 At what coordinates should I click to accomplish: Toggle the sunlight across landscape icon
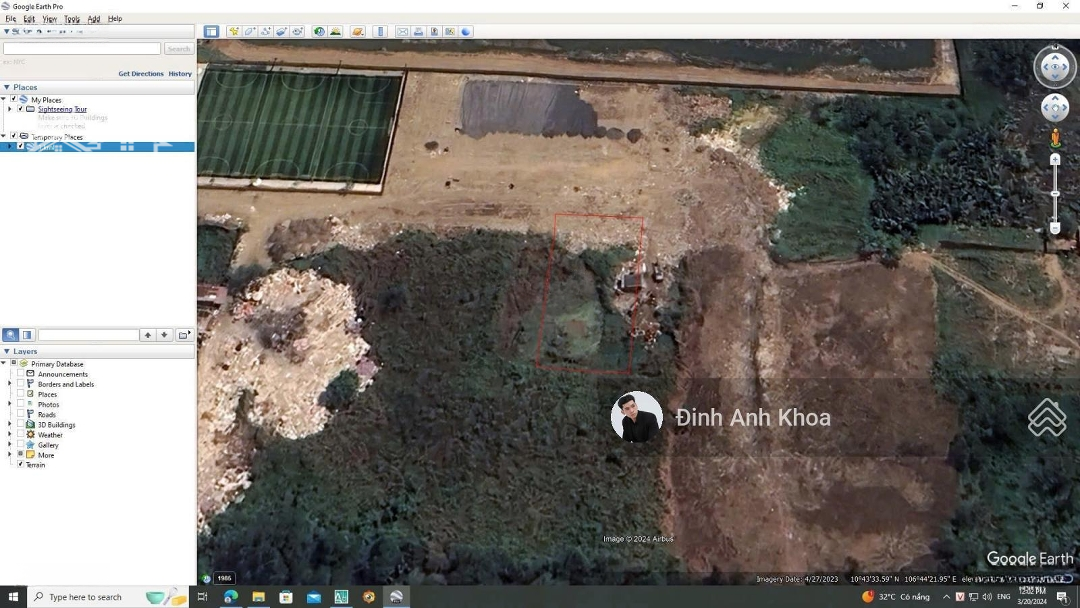[335, 32]
